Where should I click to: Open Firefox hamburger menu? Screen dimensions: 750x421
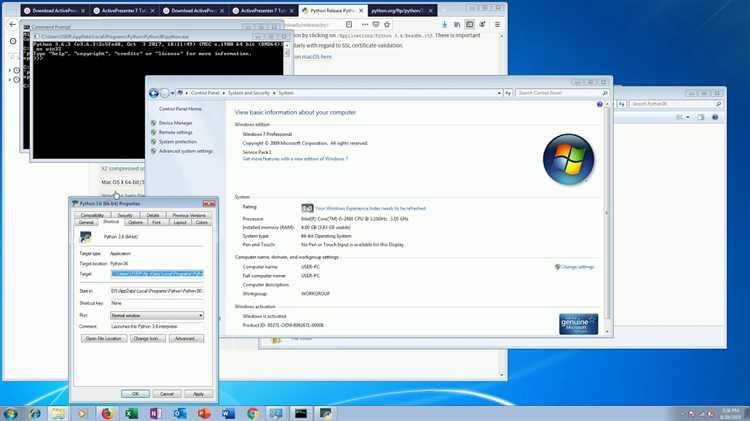click(497, 24)
